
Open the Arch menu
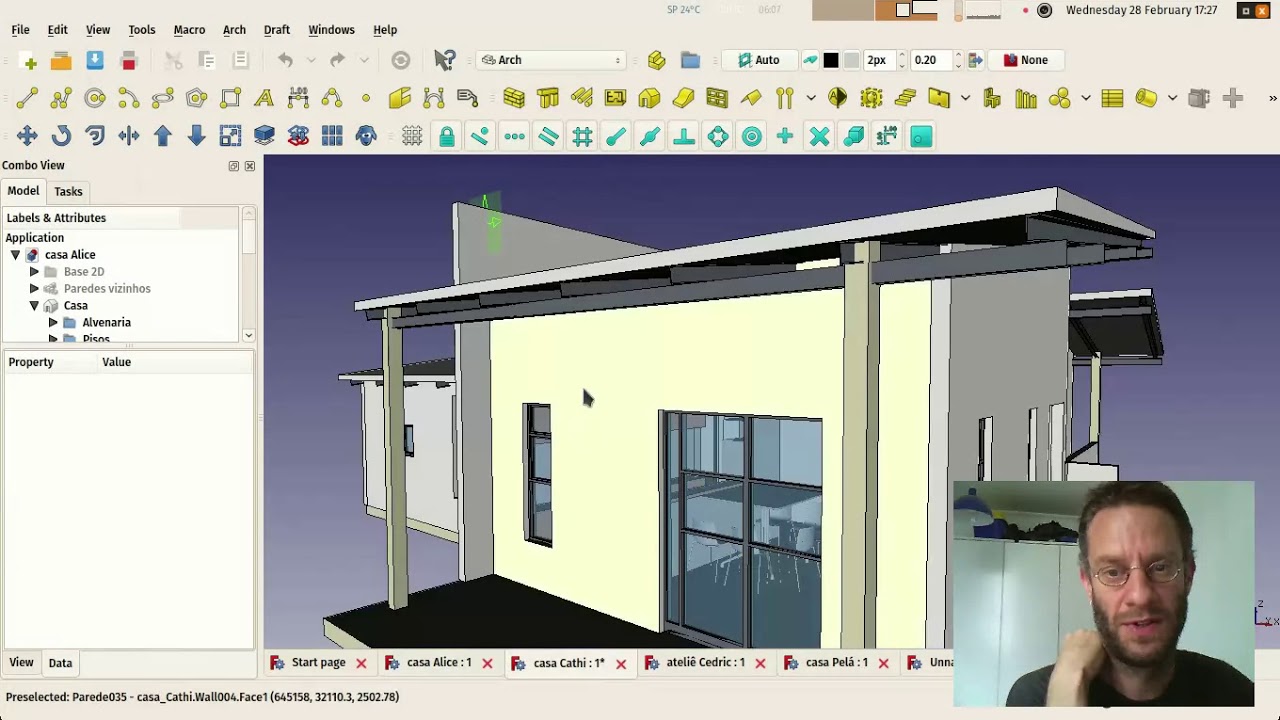(234, 30)
